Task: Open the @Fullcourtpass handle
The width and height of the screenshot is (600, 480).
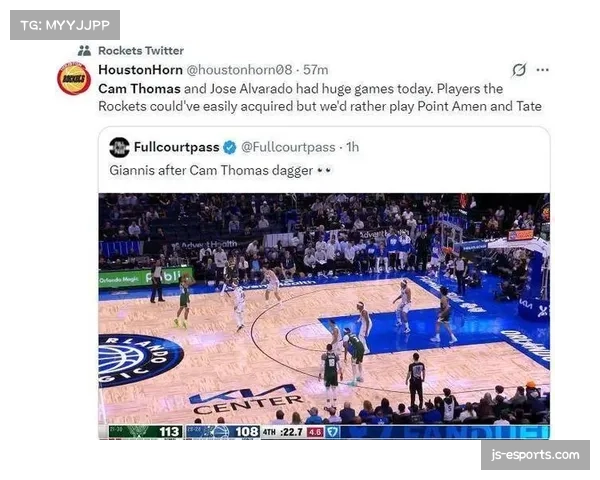Action: coord(288,147)
